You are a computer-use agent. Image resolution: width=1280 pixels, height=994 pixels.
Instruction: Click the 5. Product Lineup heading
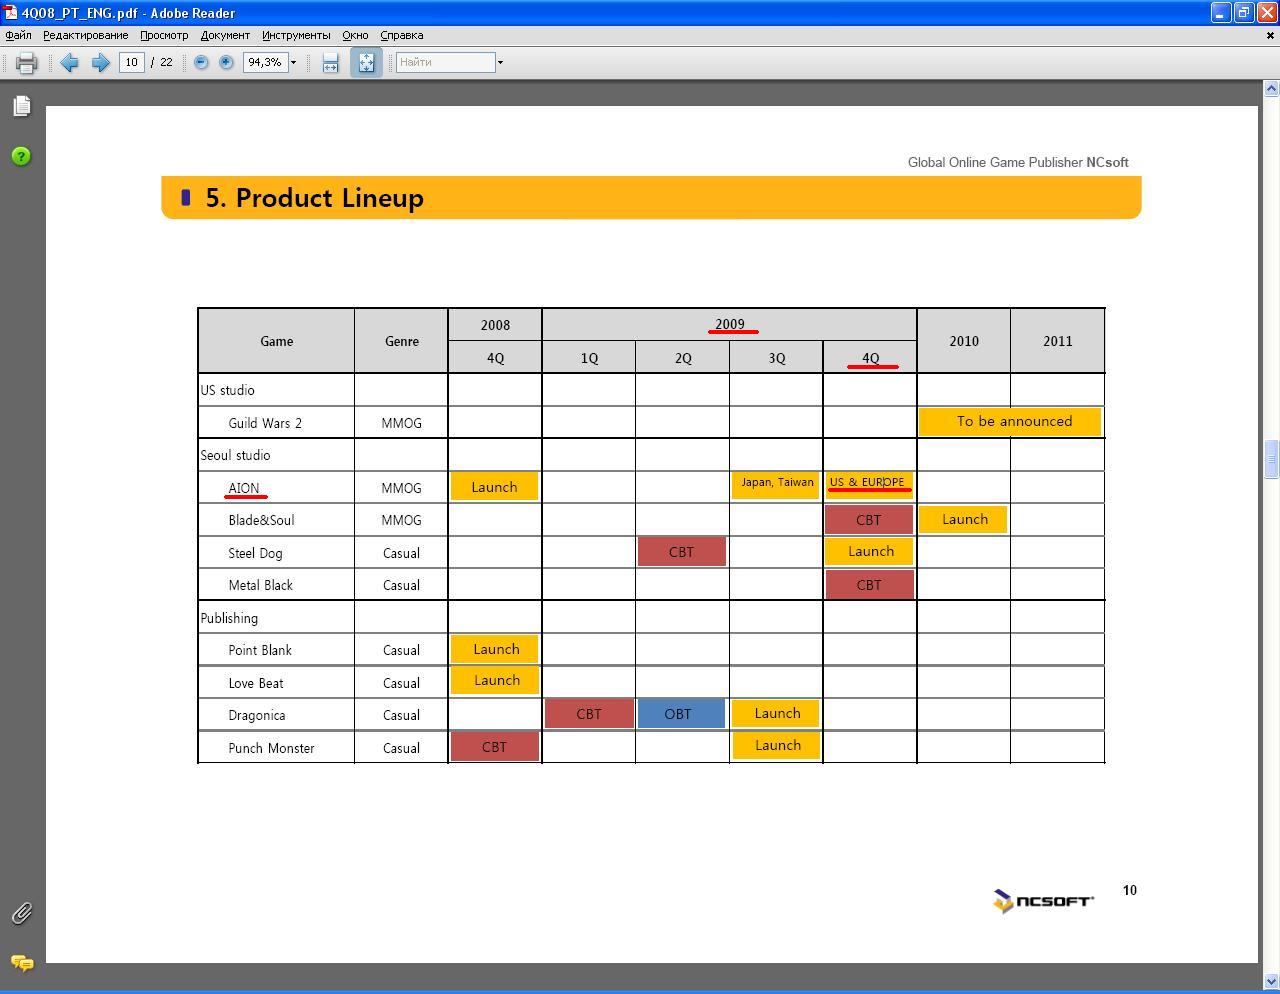[x=314, y=198]
